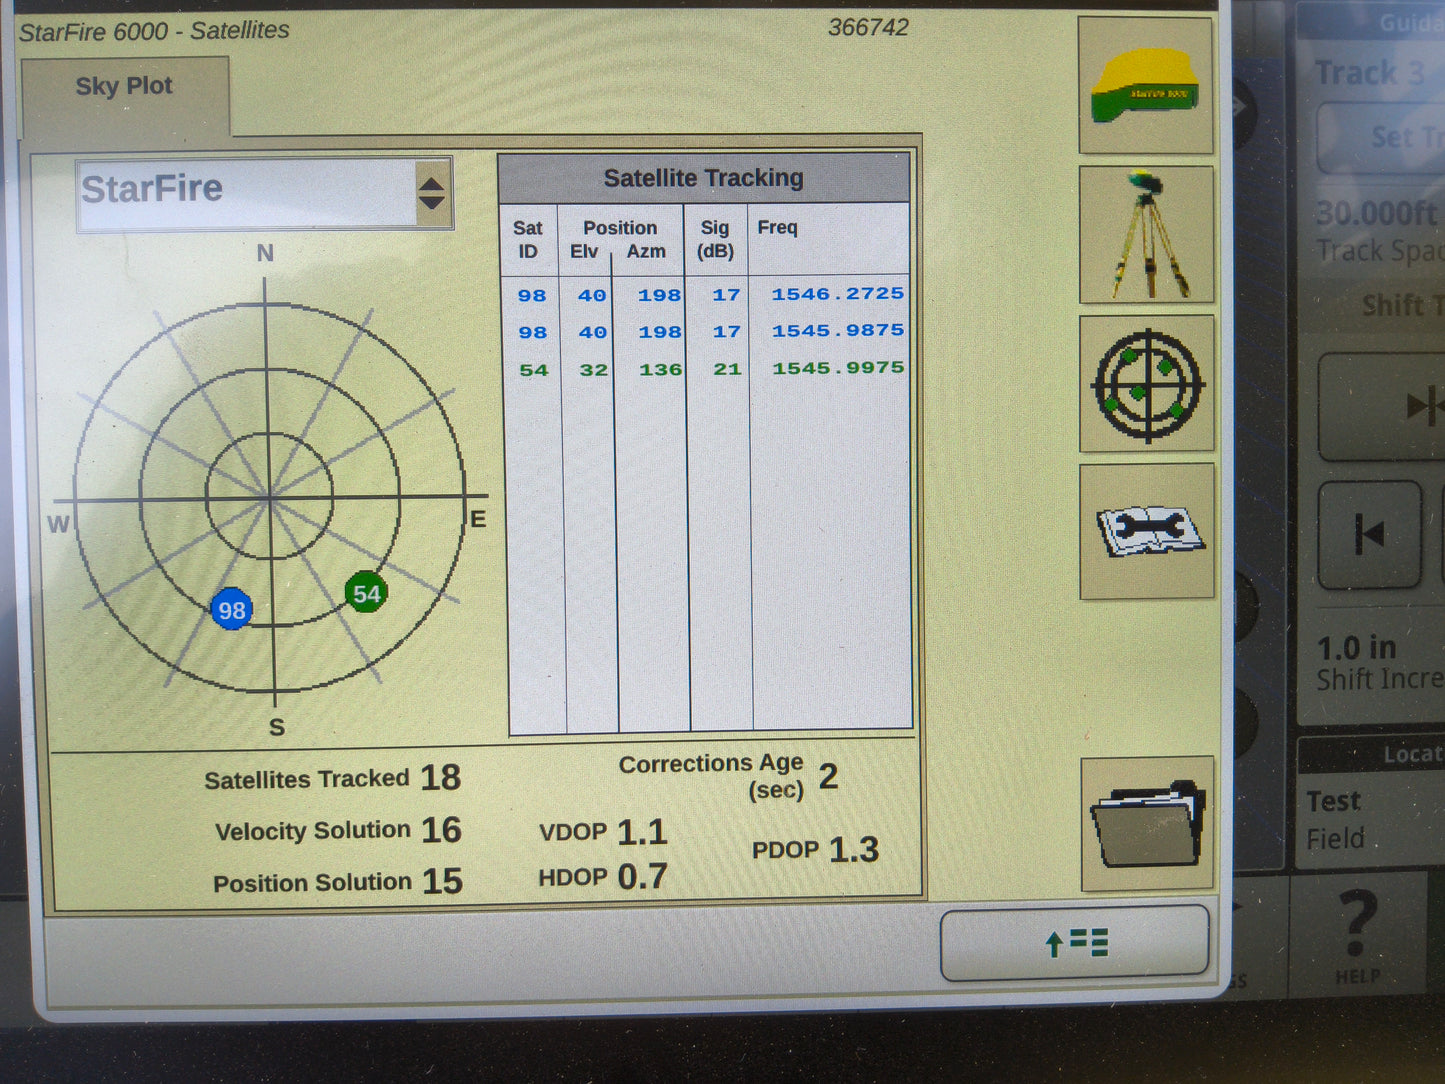Open the setup manual wrench-book icon

coord(1146,530)
